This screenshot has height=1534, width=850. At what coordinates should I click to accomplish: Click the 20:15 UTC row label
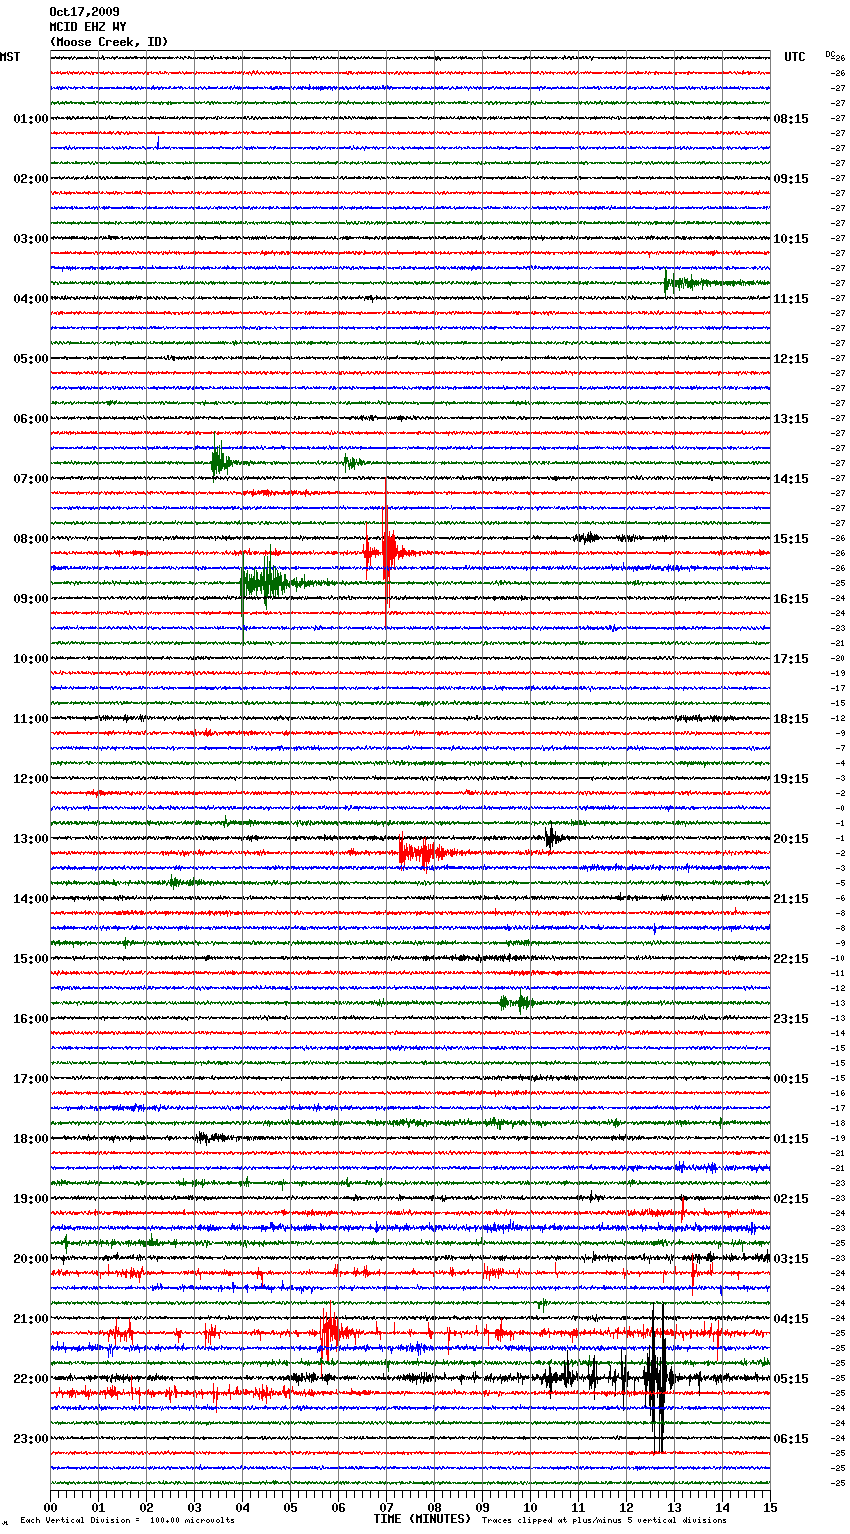pos(791,839)
